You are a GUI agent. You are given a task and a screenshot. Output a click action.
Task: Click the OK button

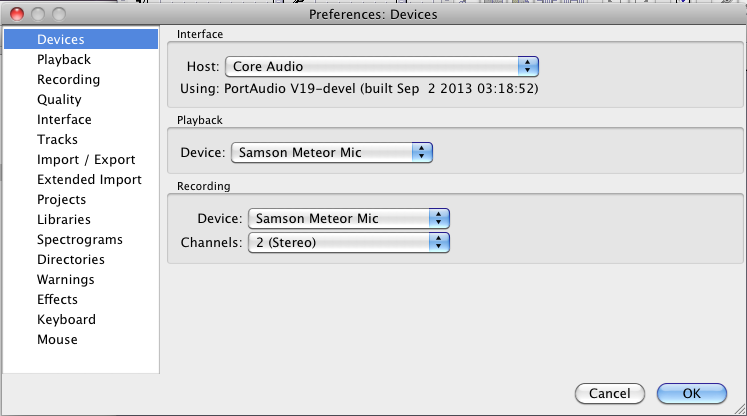point(692,393)
